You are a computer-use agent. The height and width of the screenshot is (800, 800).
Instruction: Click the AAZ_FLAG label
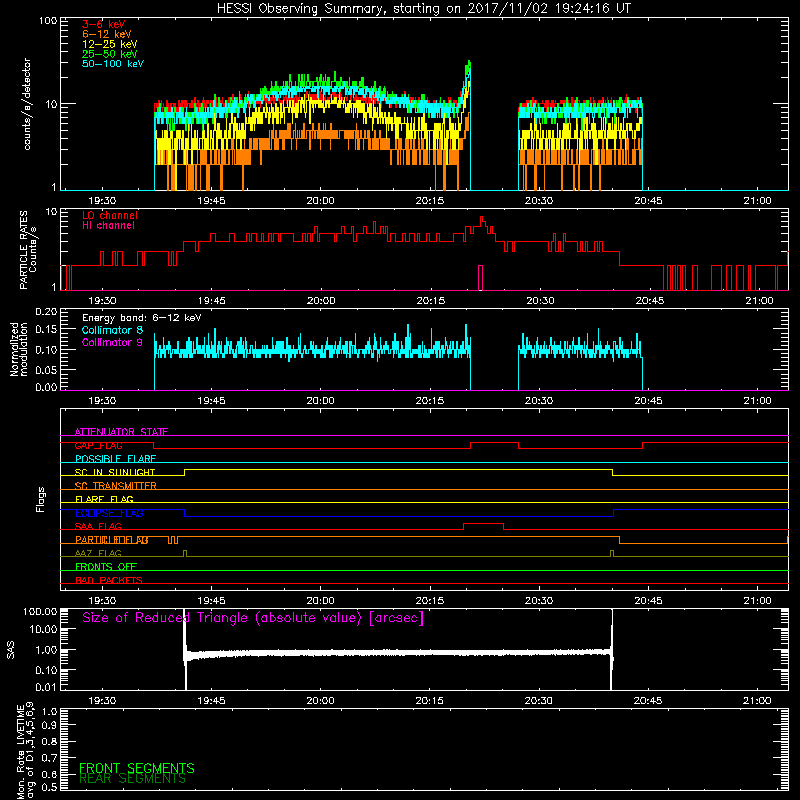(98, 554)
